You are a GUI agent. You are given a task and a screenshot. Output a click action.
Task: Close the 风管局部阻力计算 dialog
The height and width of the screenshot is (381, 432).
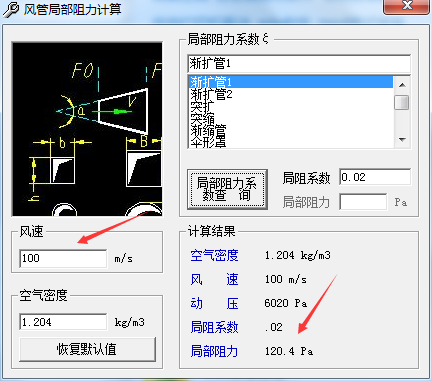[406, 6]
